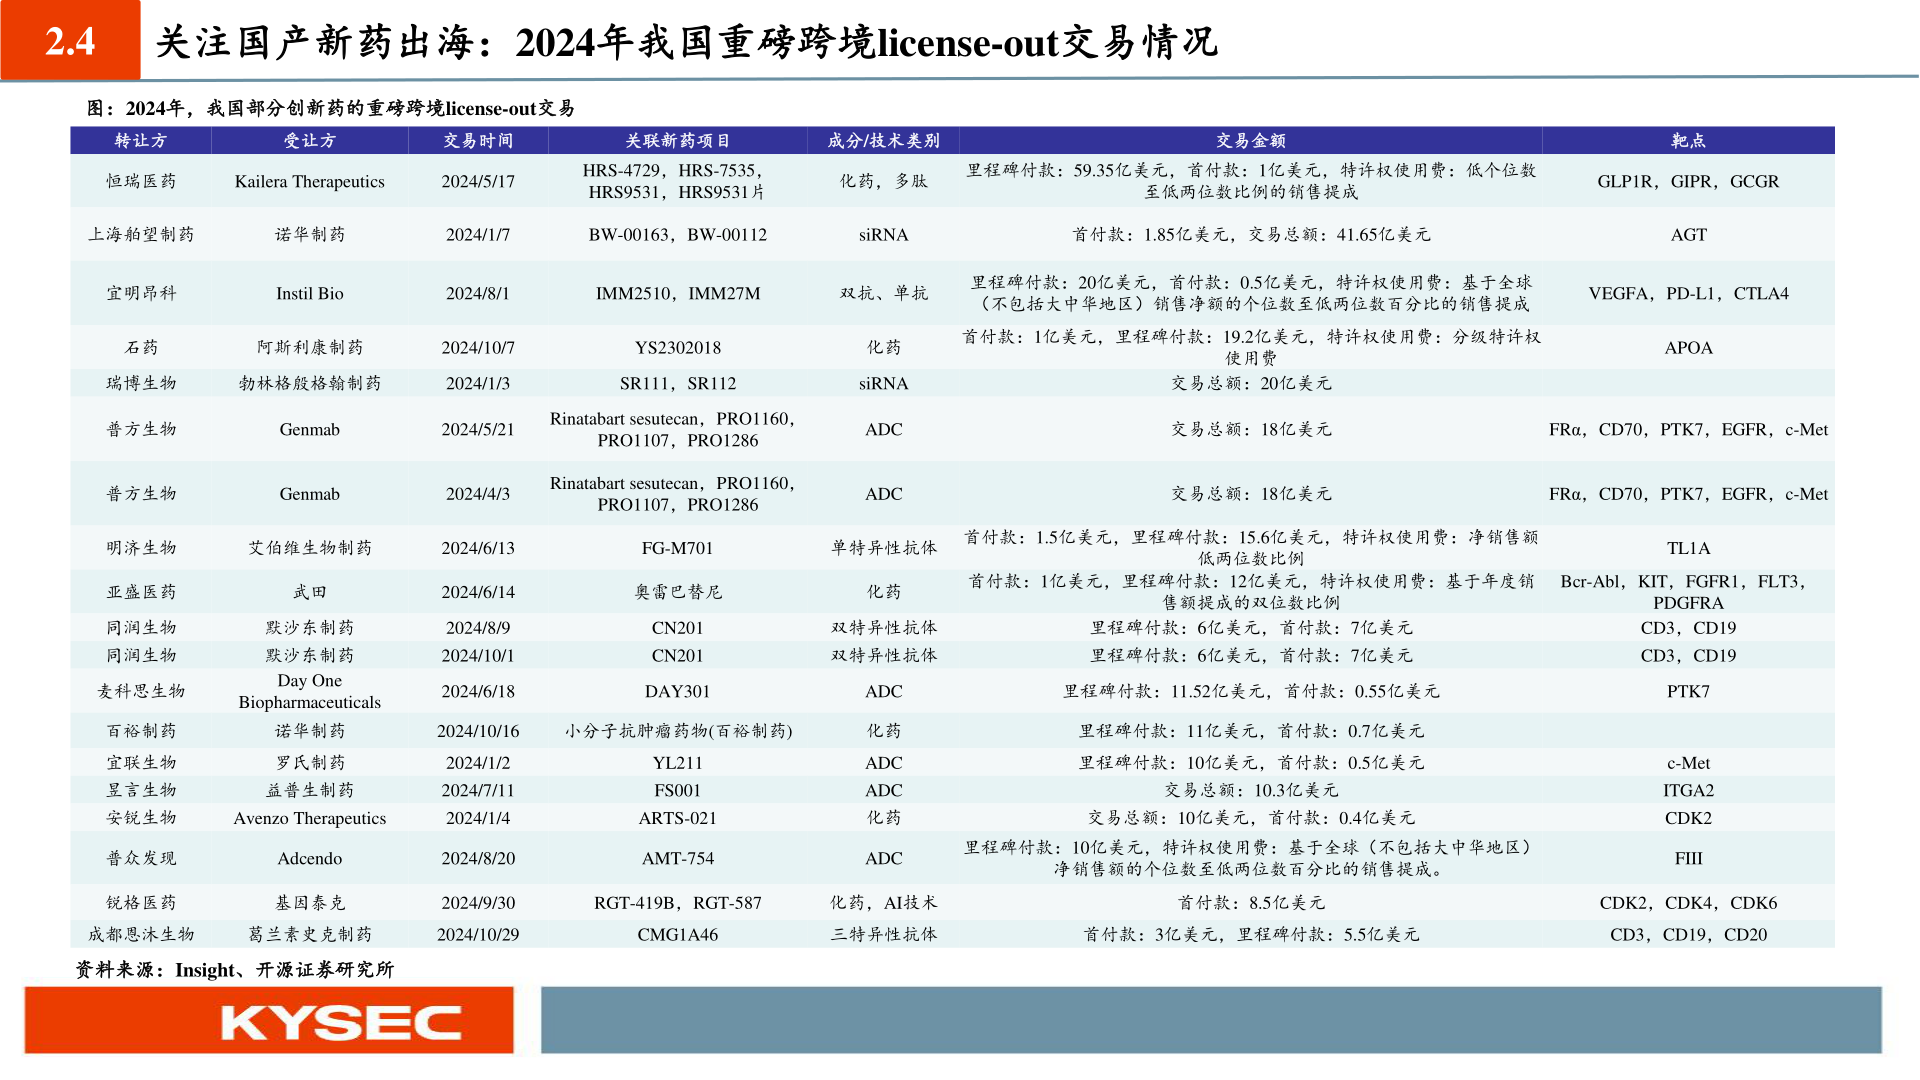1920x1080 pixels.
Task: Click the 宜联生物 cell
Action: pyautogui.click(x=141, y=762)
